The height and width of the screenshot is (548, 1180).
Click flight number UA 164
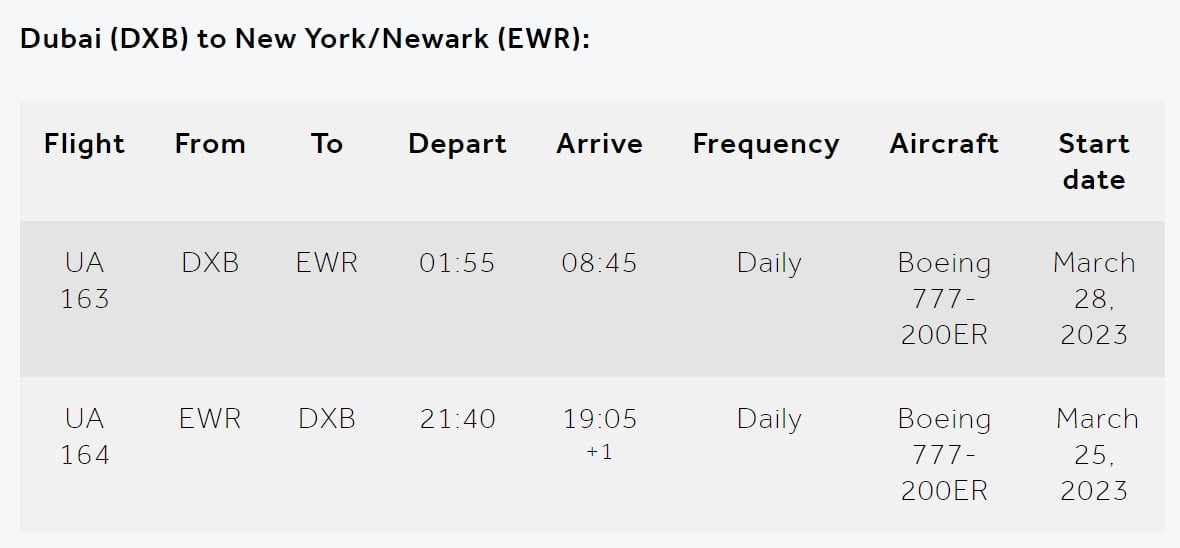point(84,437)
